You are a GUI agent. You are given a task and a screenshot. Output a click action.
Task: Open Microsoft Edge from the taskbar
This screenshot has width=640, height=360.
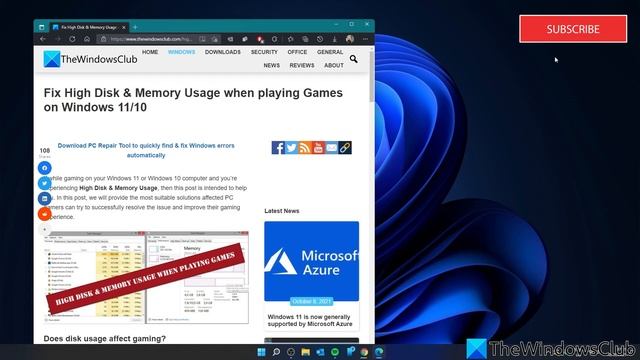tap(379, 352)
